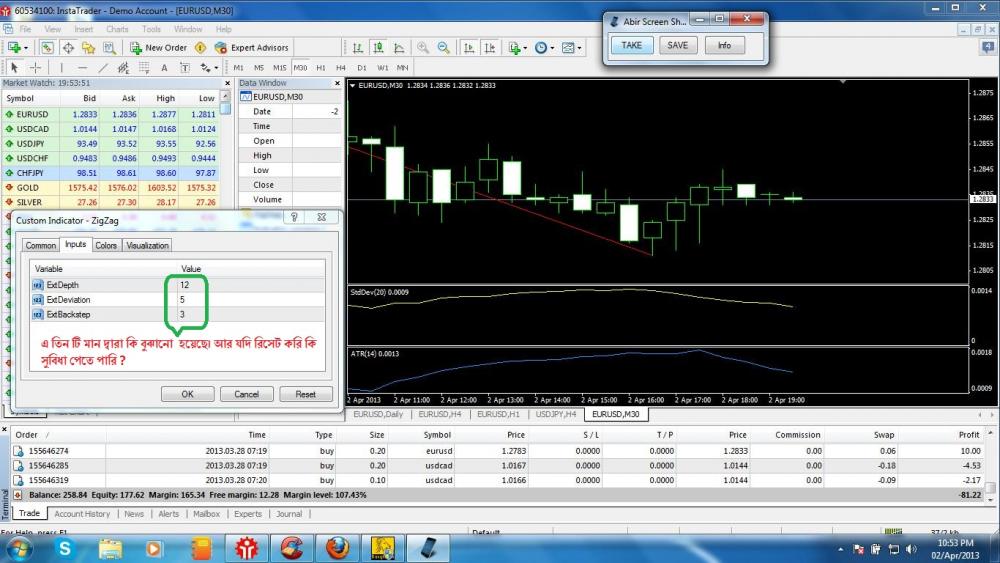Open the arrows objects dropdown
The height and width of the screenshot is (563, 1000).
pos(209,68)
